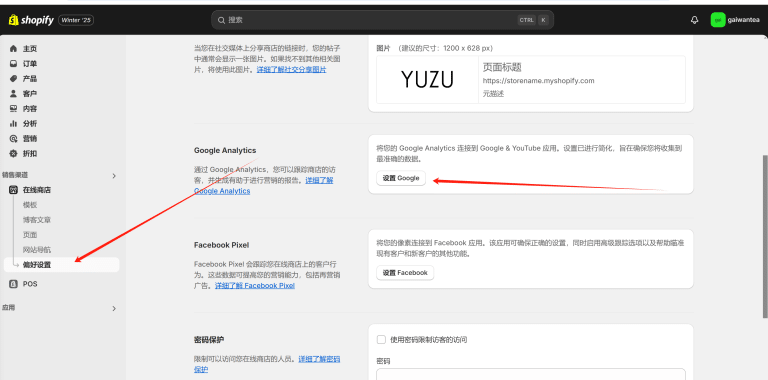Screen dimensions: 768x380
Task: Select 博客文章 under 在线商店
Action: pyautogui.click(x=37, y=220)
